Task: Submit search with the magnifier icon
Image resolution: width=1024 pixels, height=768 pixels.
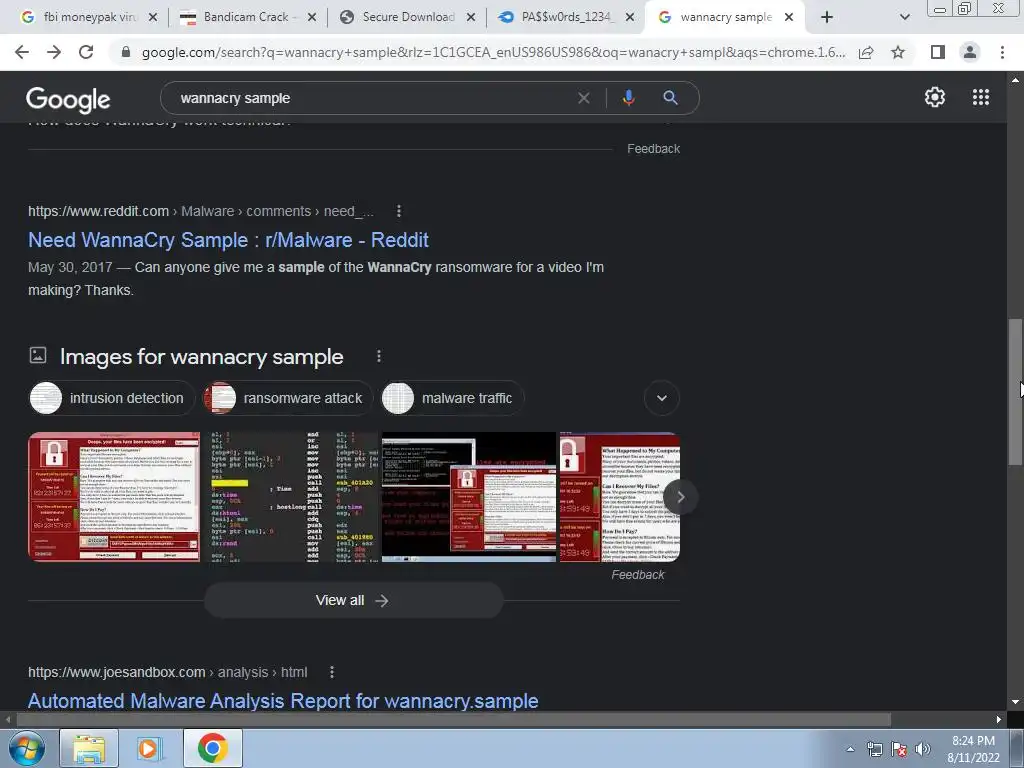Action: click(x=670, y=98)
